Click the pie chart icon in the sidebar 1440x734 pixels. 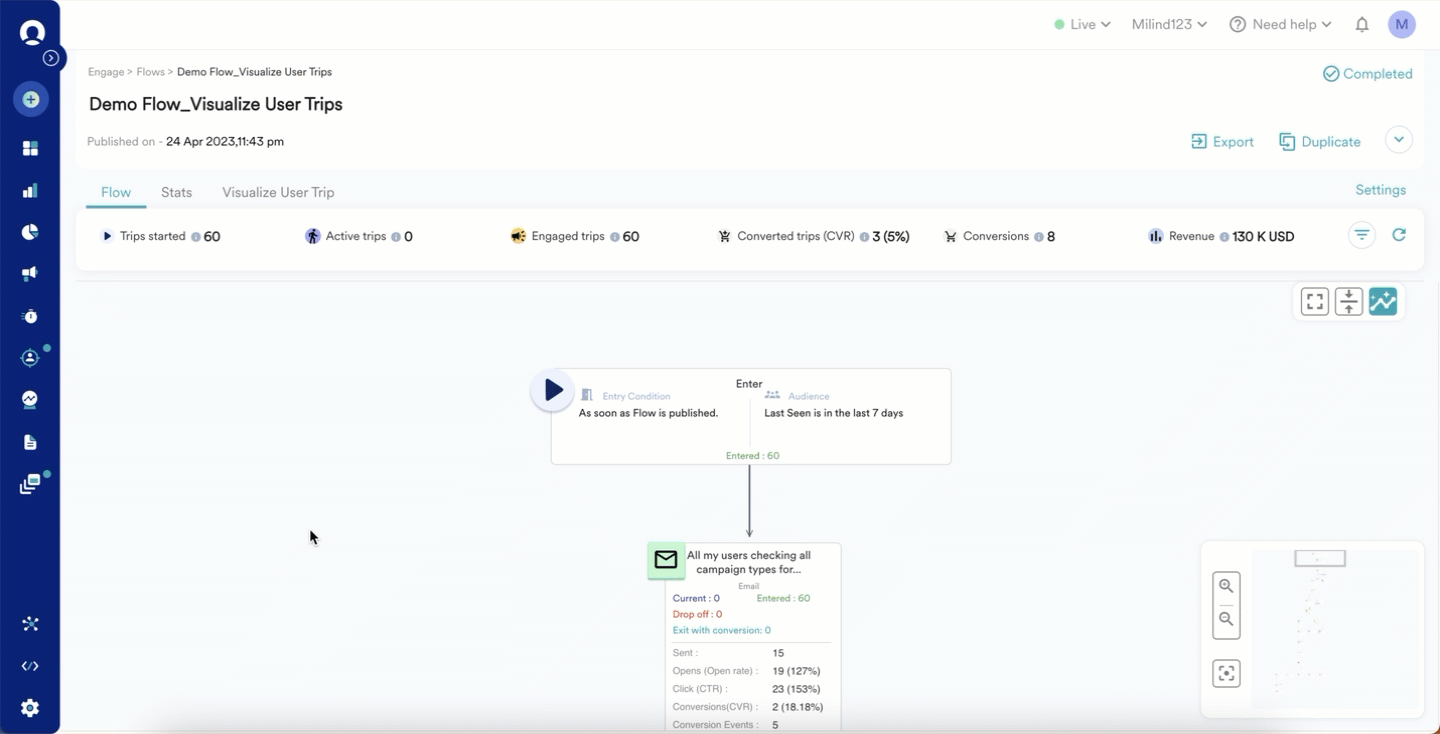click(x=30, y=231)
